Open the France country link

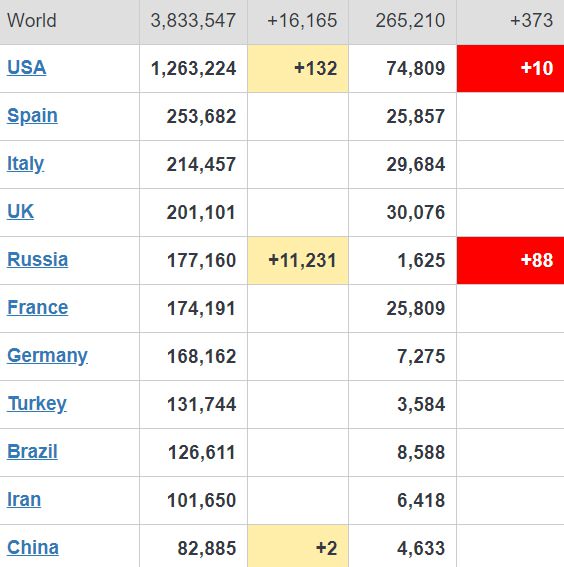coord(38,308)
